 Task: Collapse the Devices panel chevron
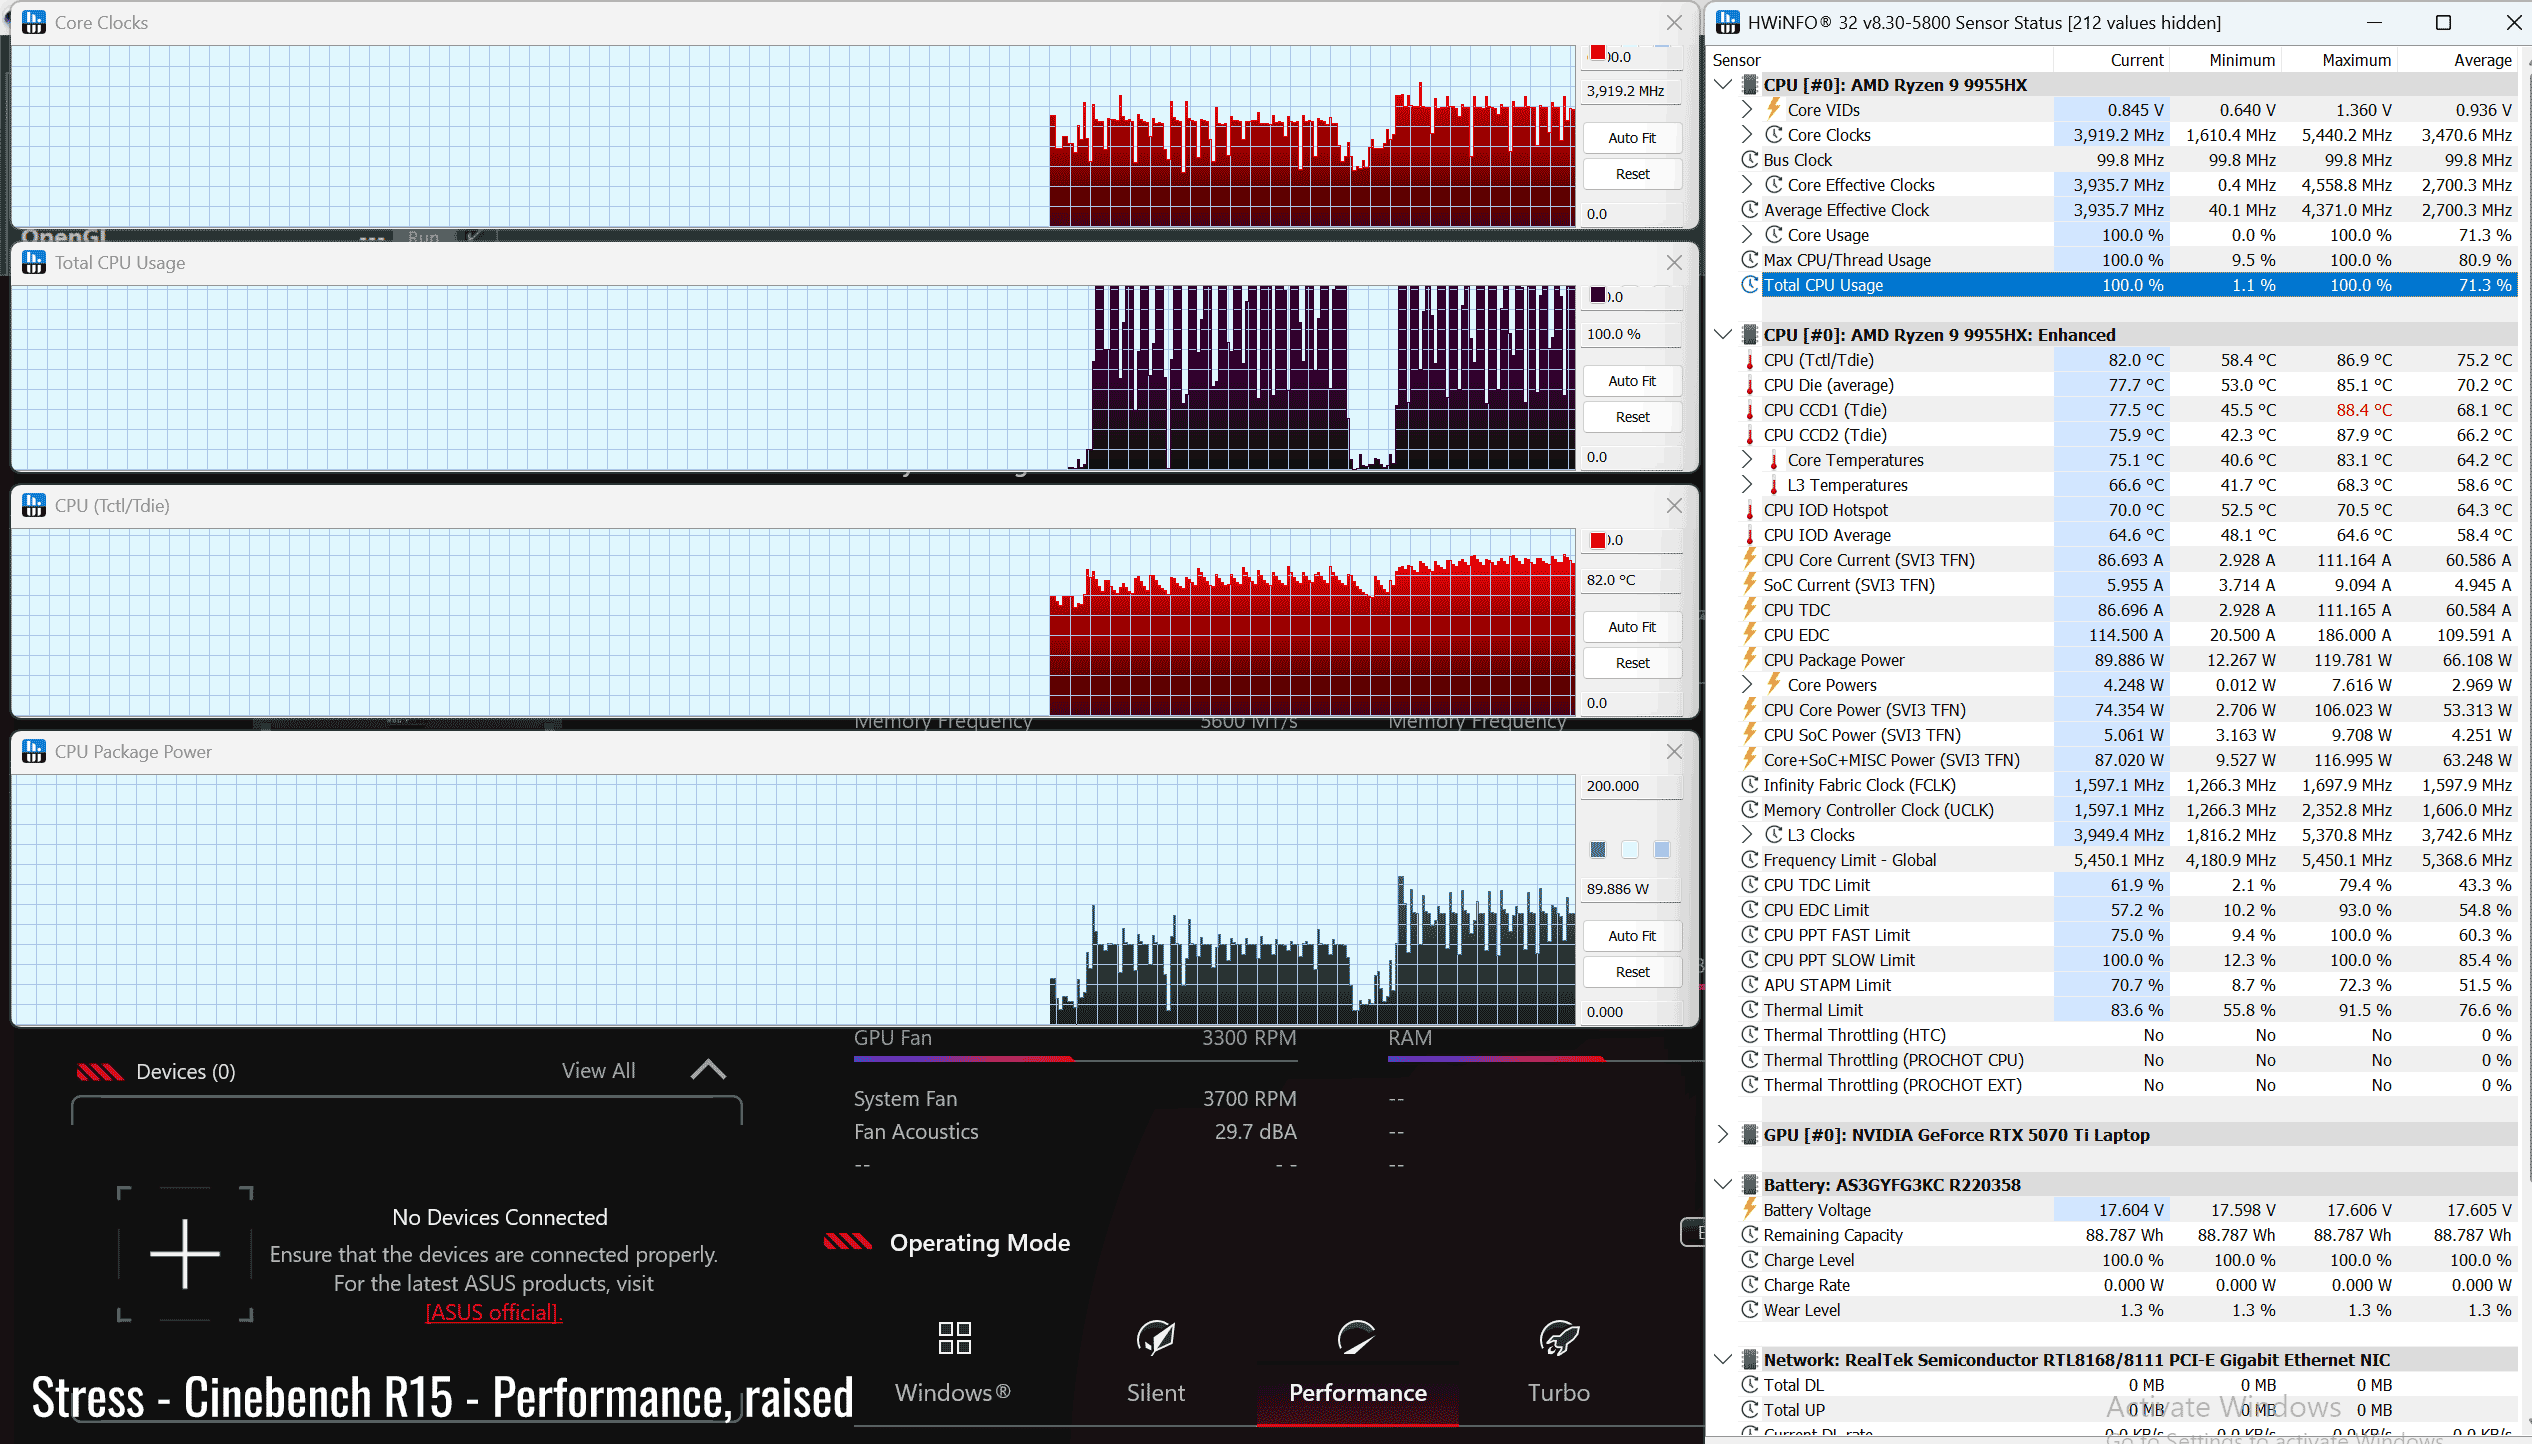tap(708, 1070)
